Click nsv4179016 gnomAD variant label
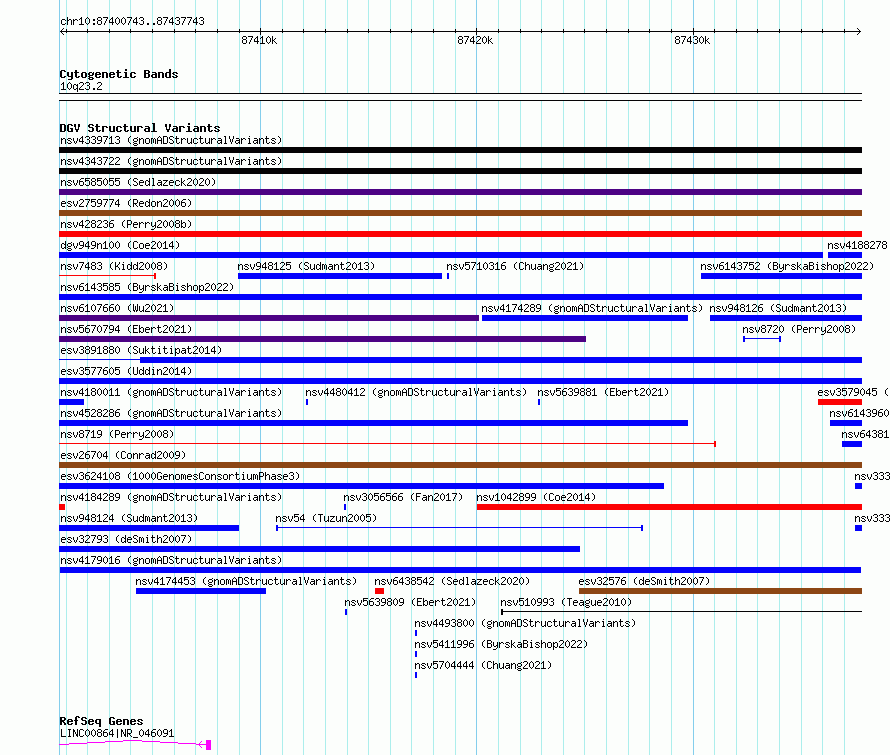890x755 pixels. pyautogui.click(x=171, y=560)
